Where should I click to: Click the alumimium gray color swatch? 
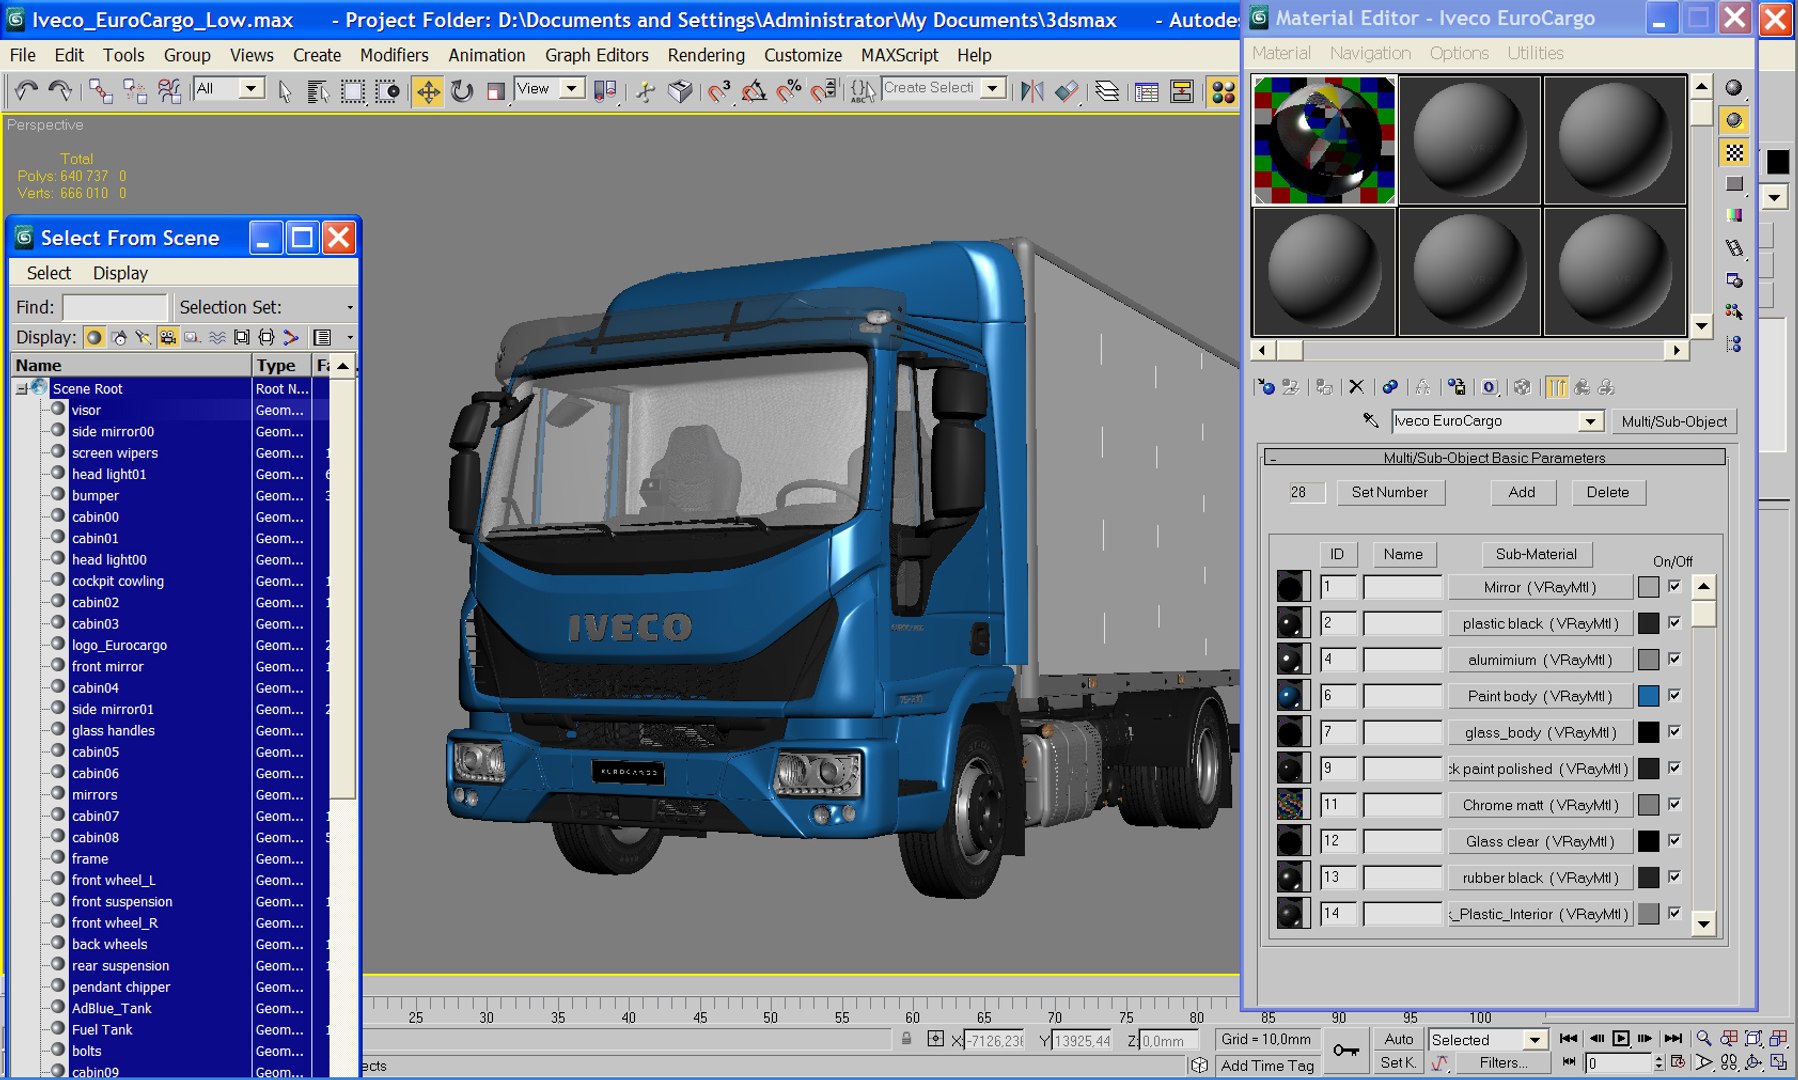pyautogui.click(x=1649, y=659)
